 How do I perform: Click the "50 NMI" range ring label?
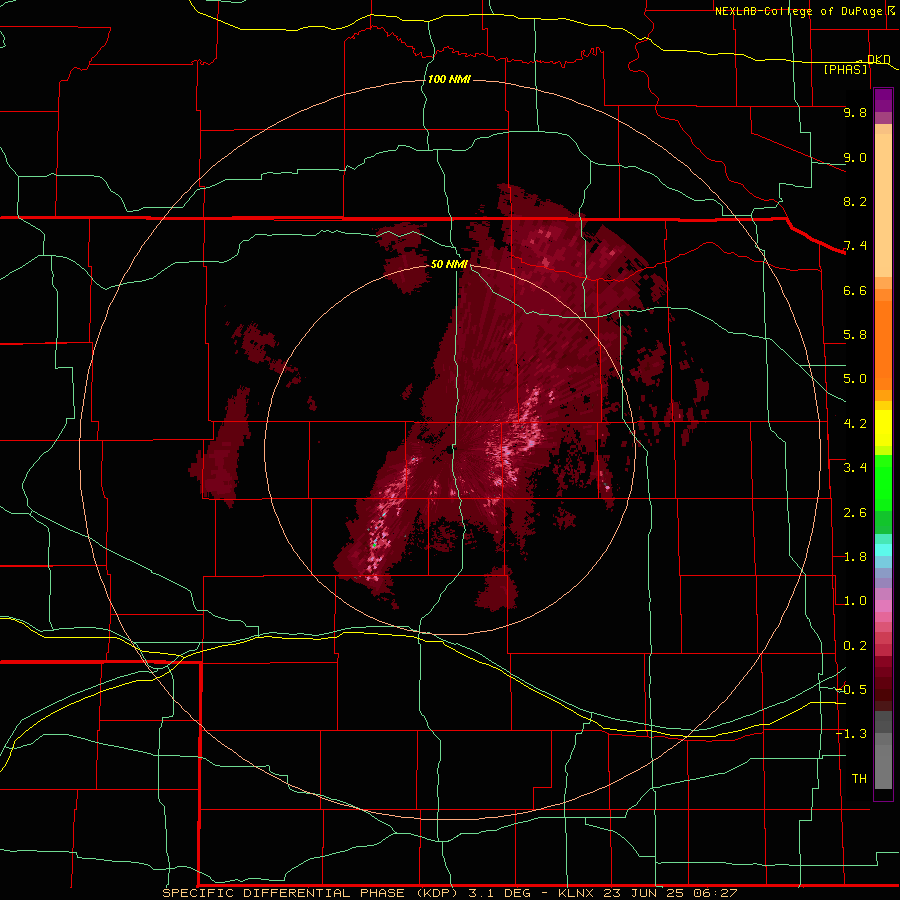point(449,264)
